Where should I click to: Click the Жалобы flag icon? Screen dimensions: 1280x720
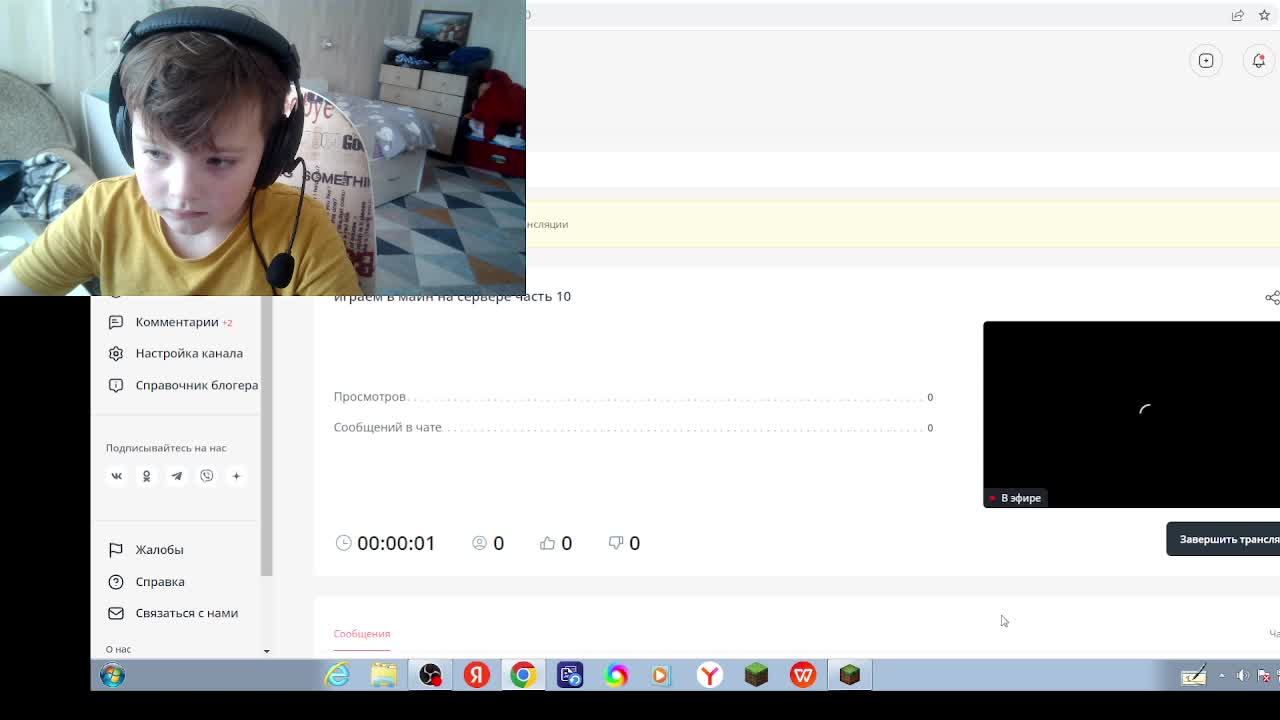pos(116,550)
